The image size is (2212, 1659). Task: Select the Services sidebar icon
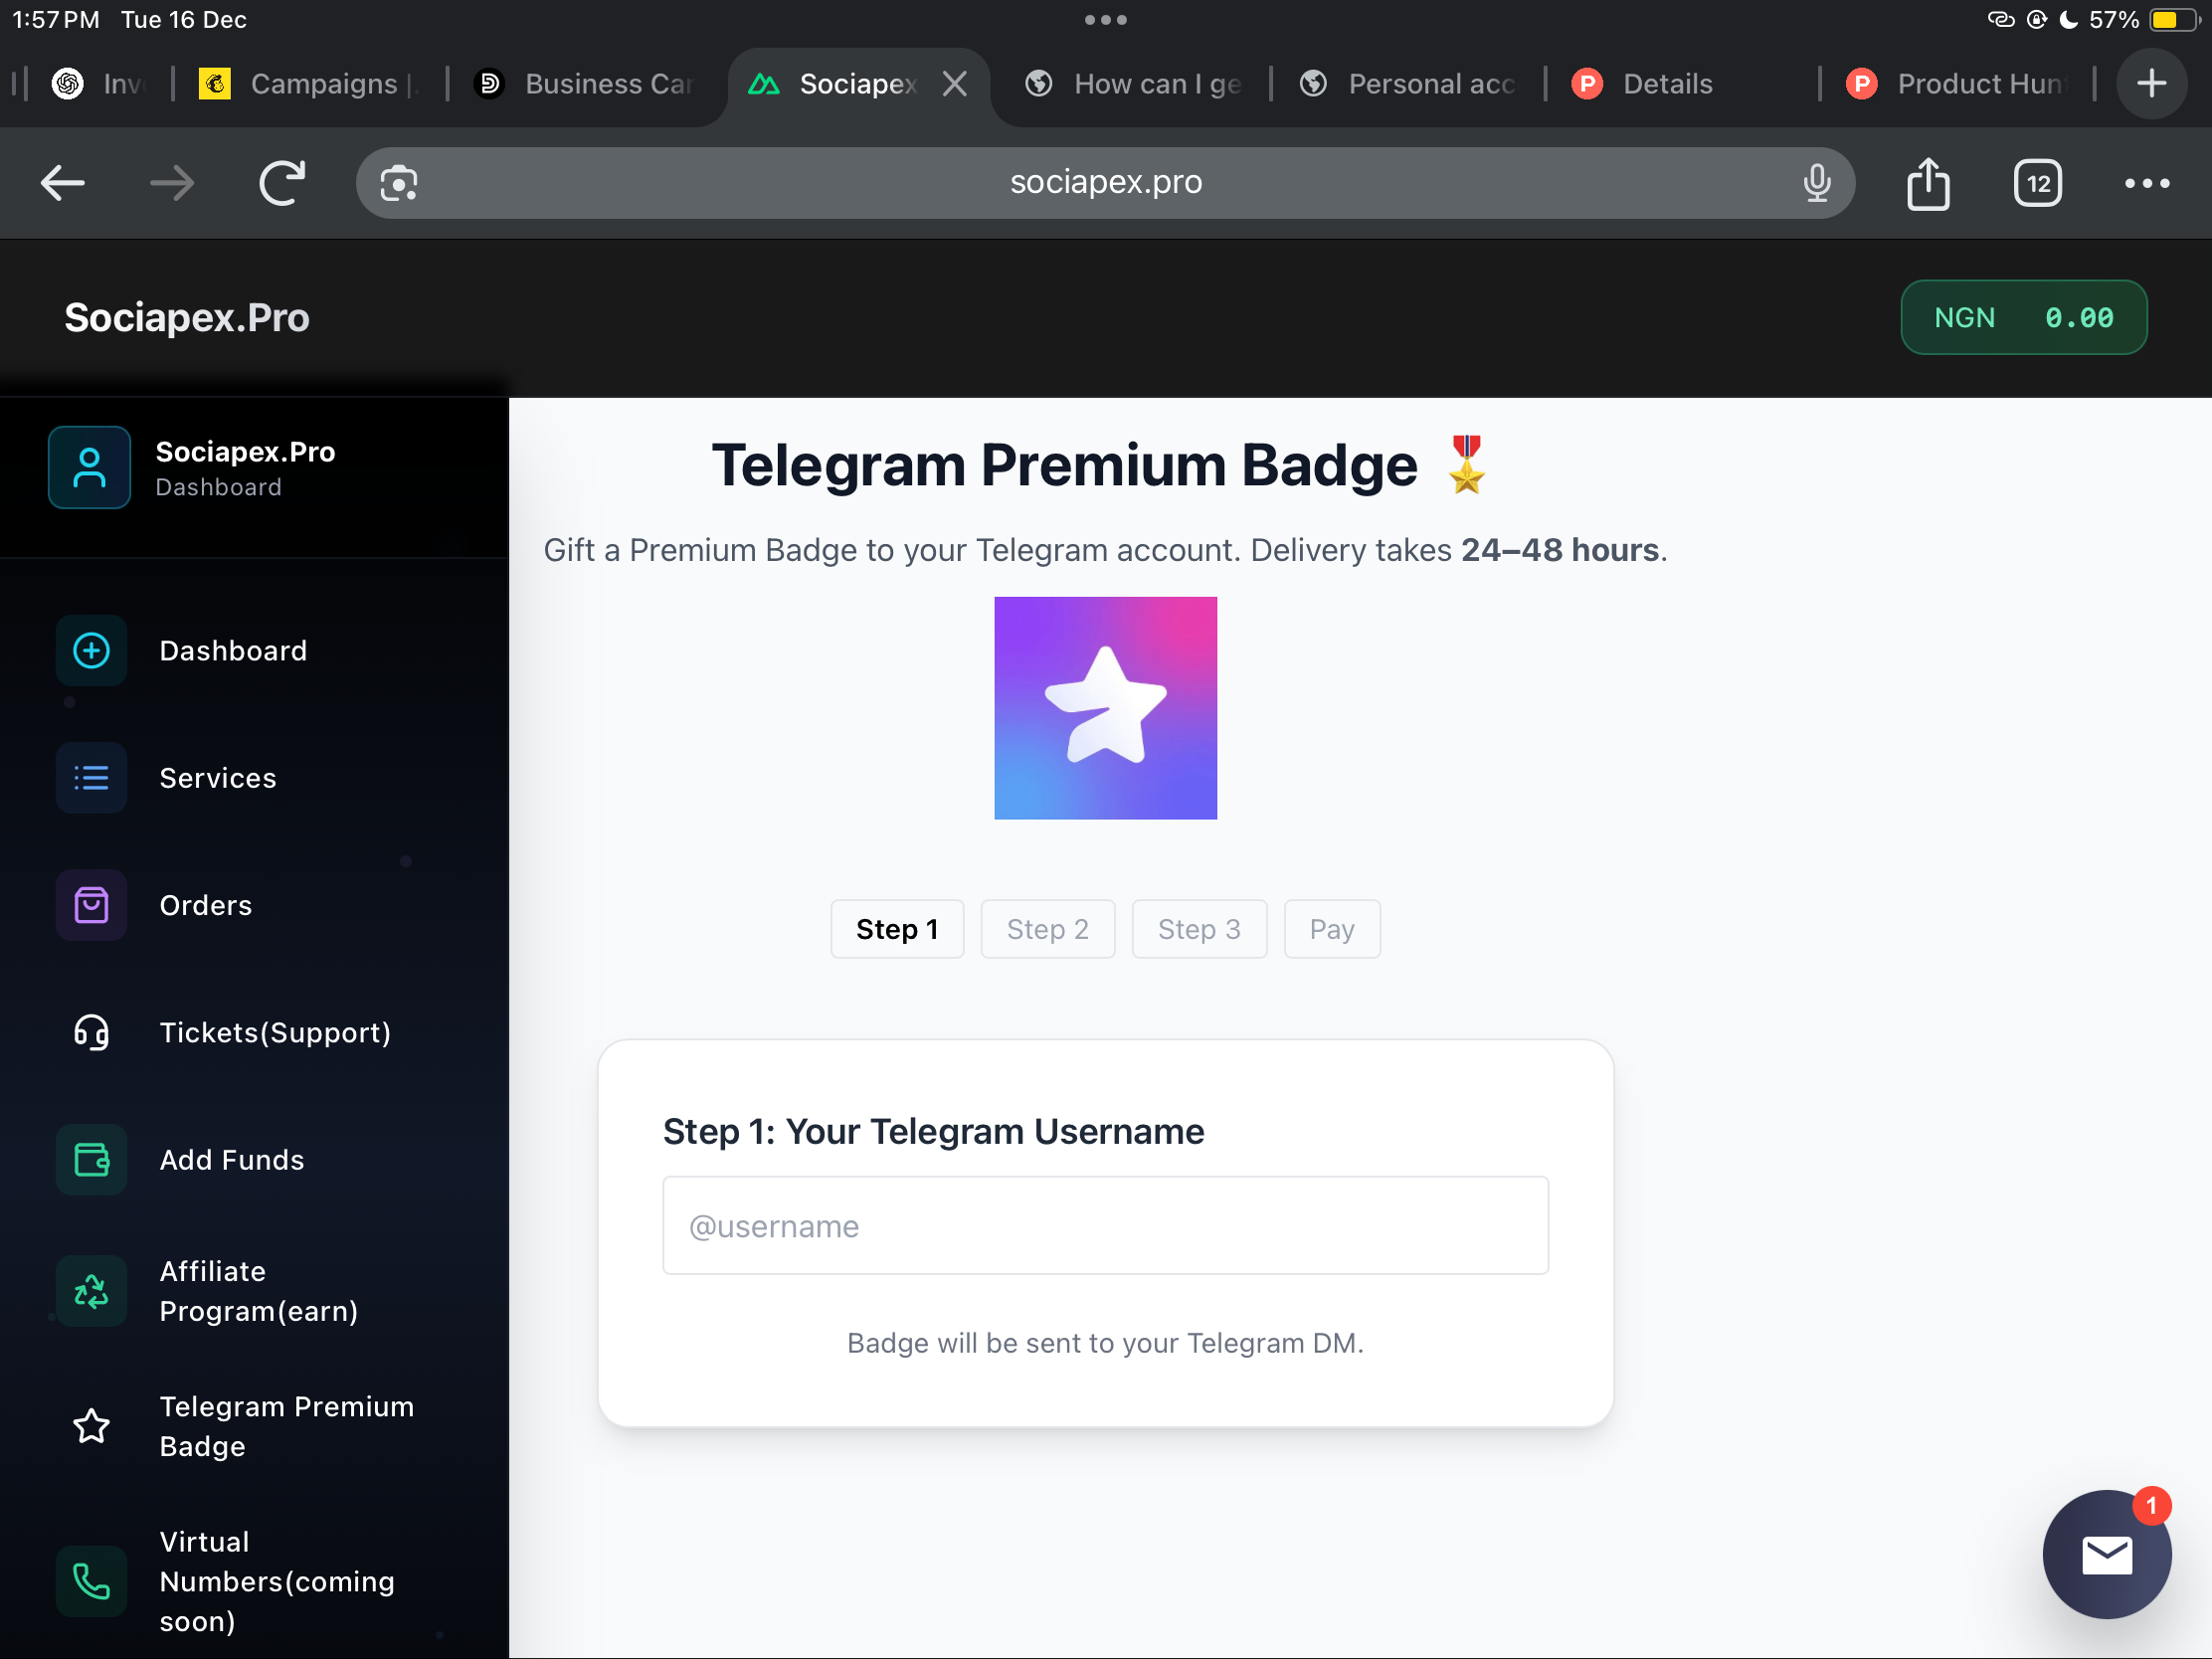91,778
